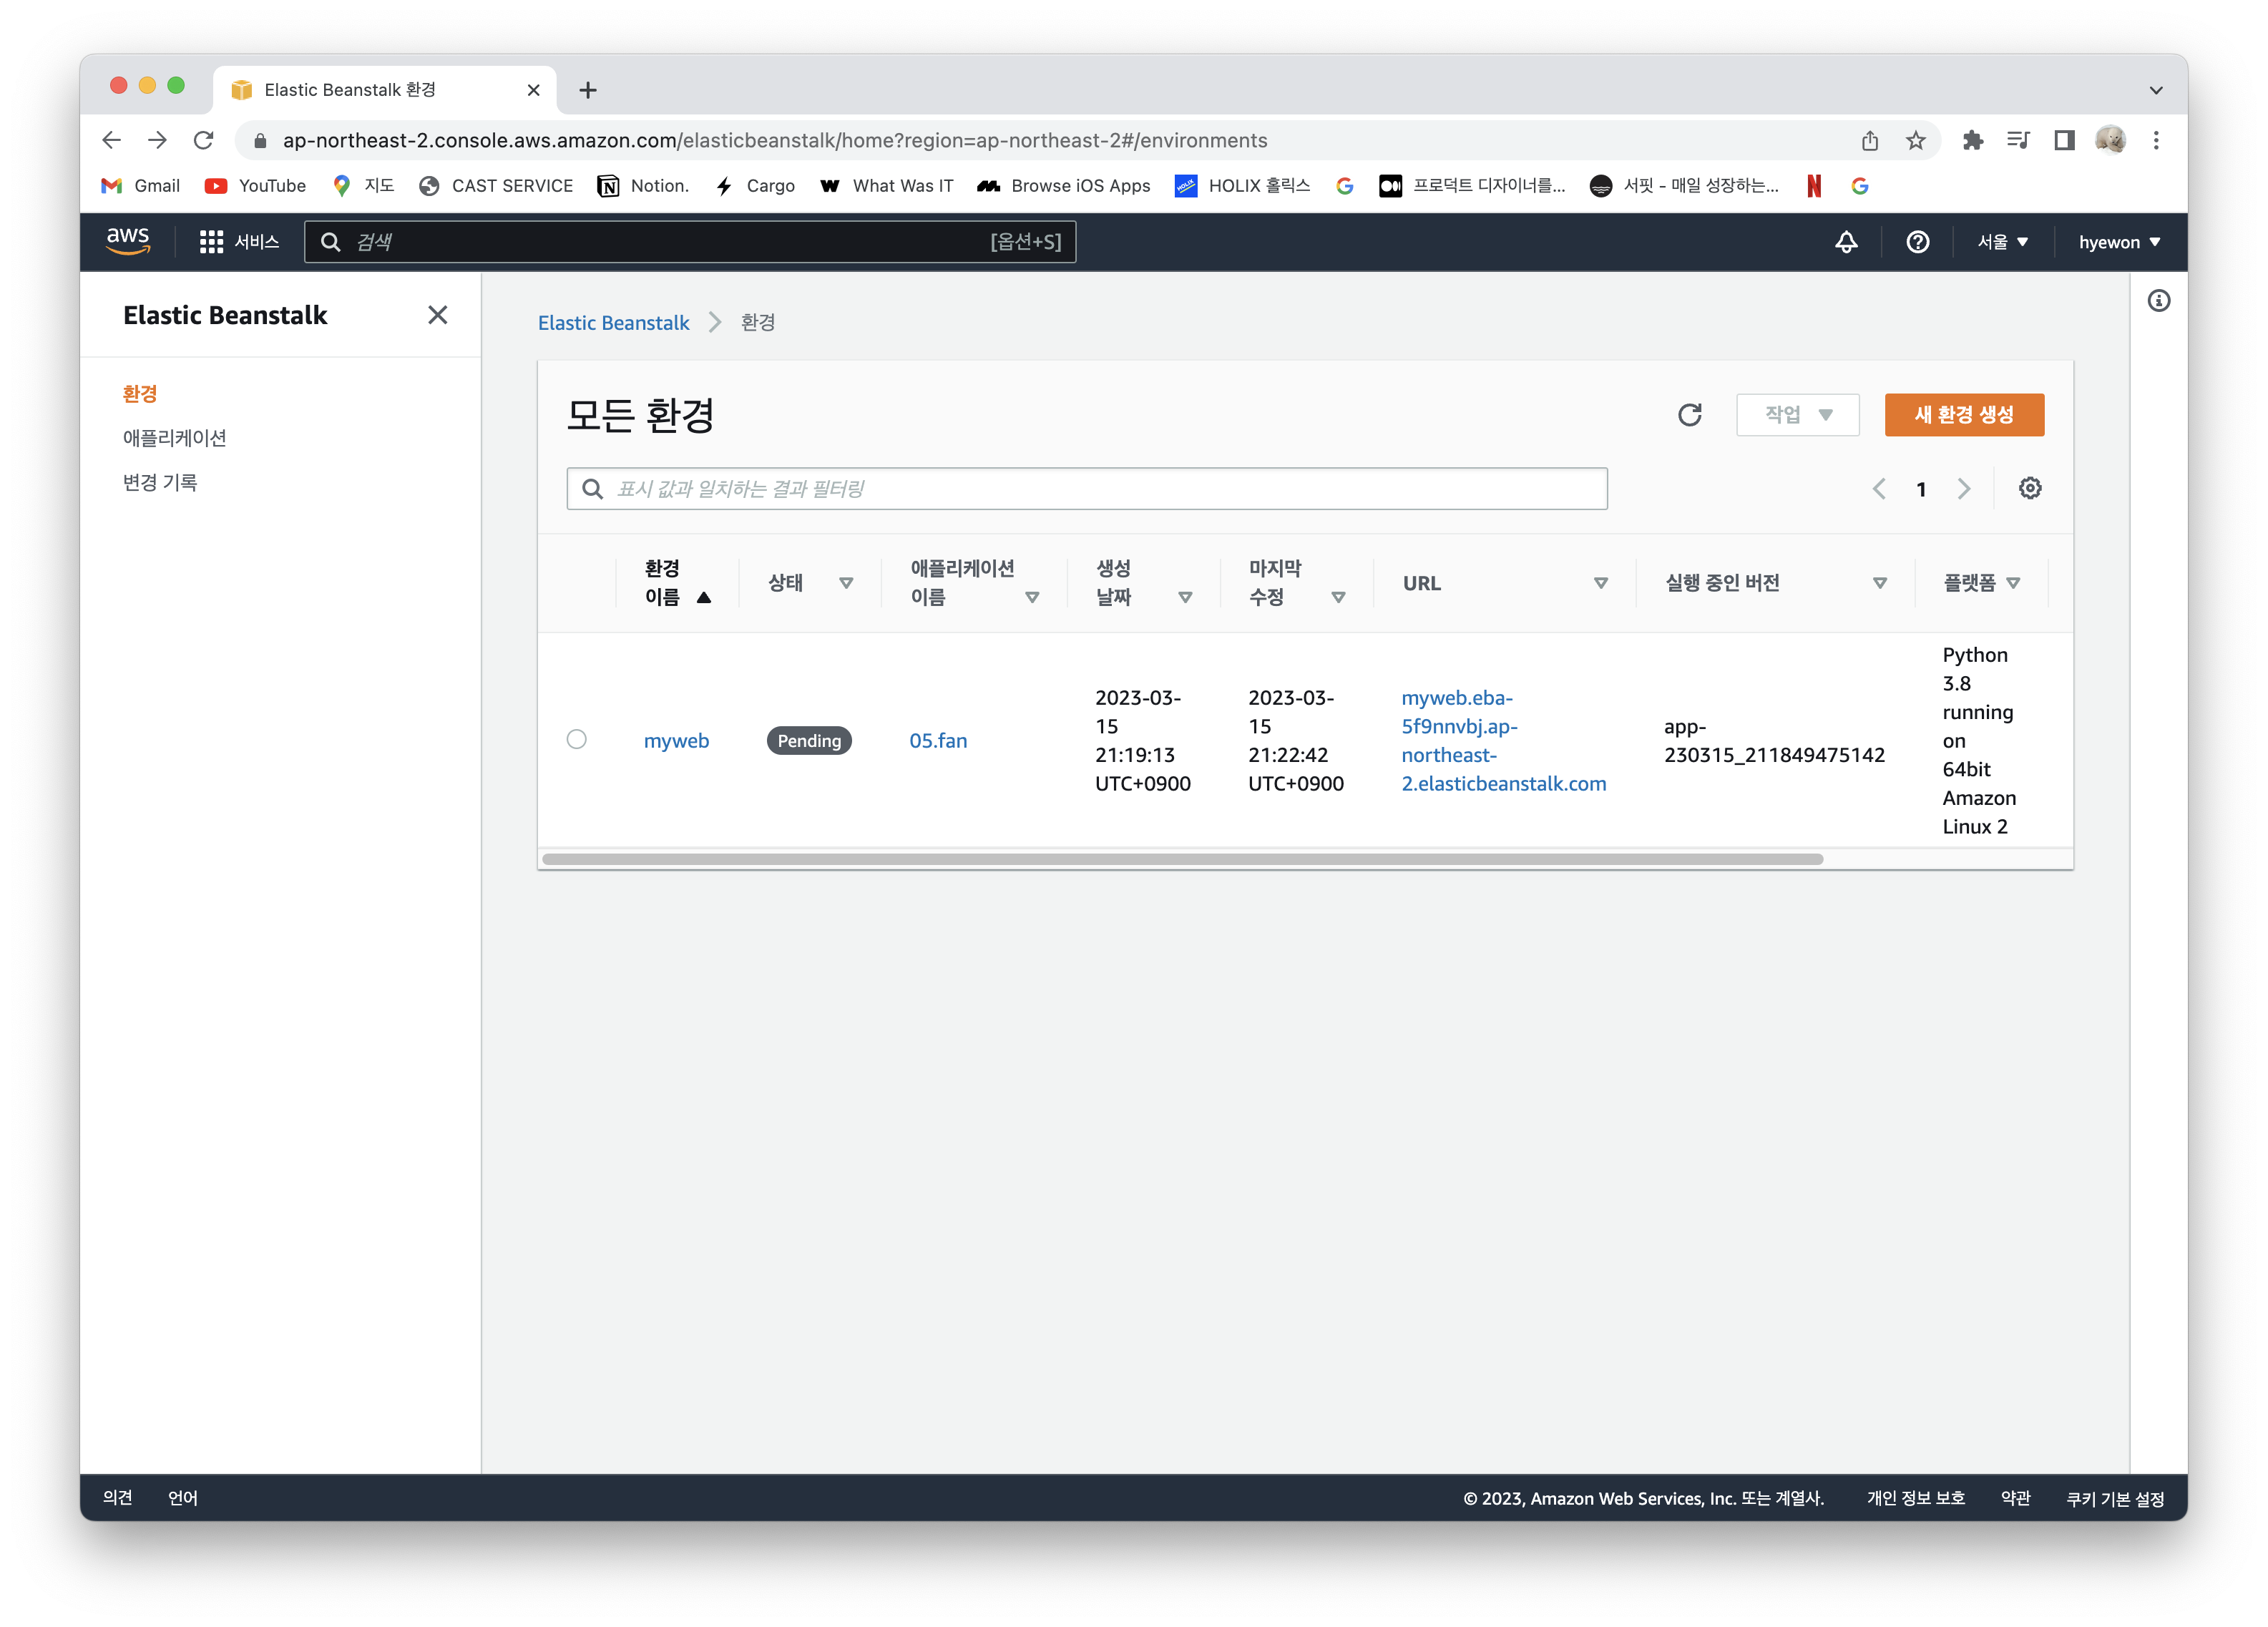
Task: Focus the AWS 검색 search field
Action: click(690, 242)
